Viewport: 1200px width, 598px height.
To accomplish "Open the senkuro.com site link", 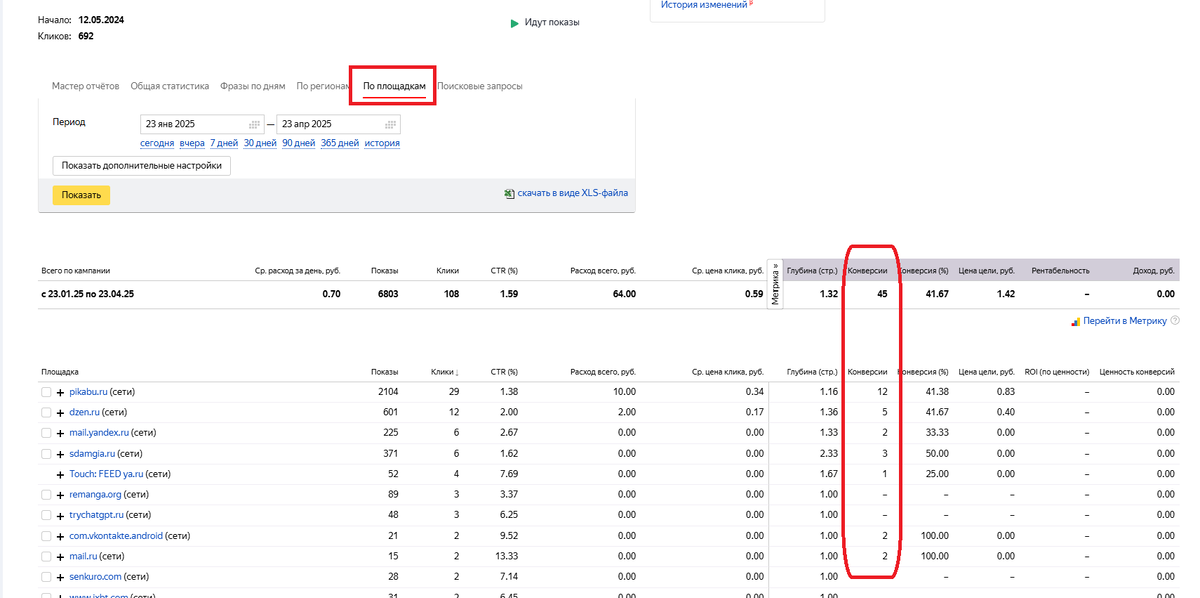I will (x=95, y=577).
